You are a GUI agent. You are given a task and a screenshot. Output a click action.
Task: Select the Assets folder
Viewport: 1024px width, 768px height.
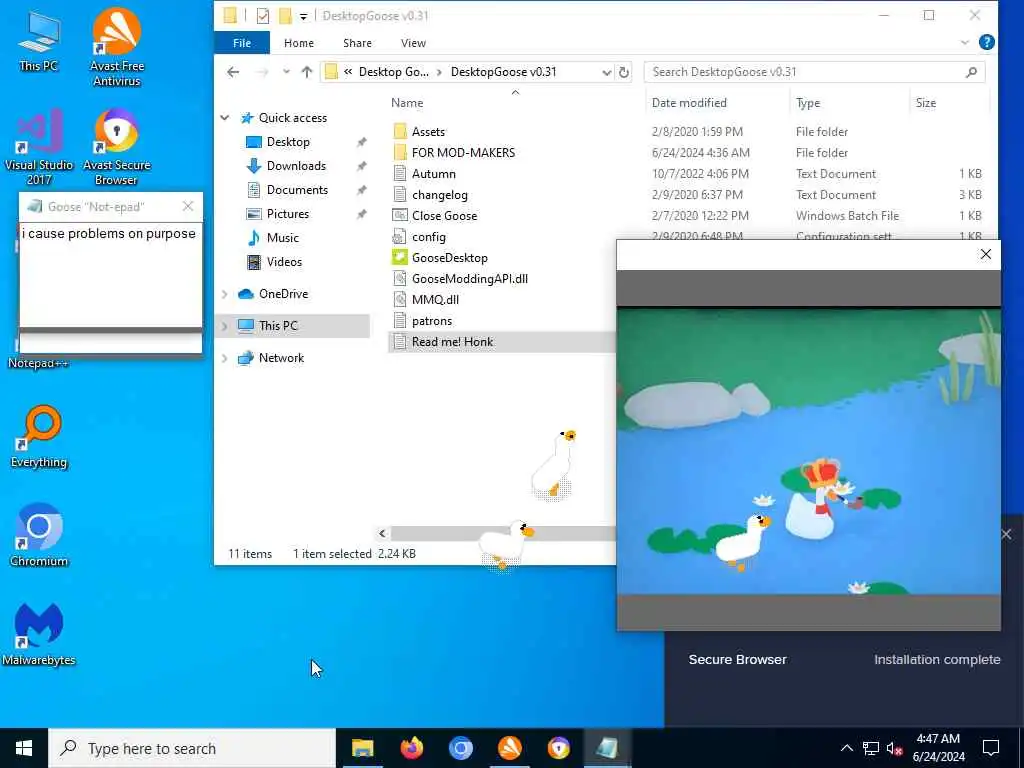tap(428, 131)
